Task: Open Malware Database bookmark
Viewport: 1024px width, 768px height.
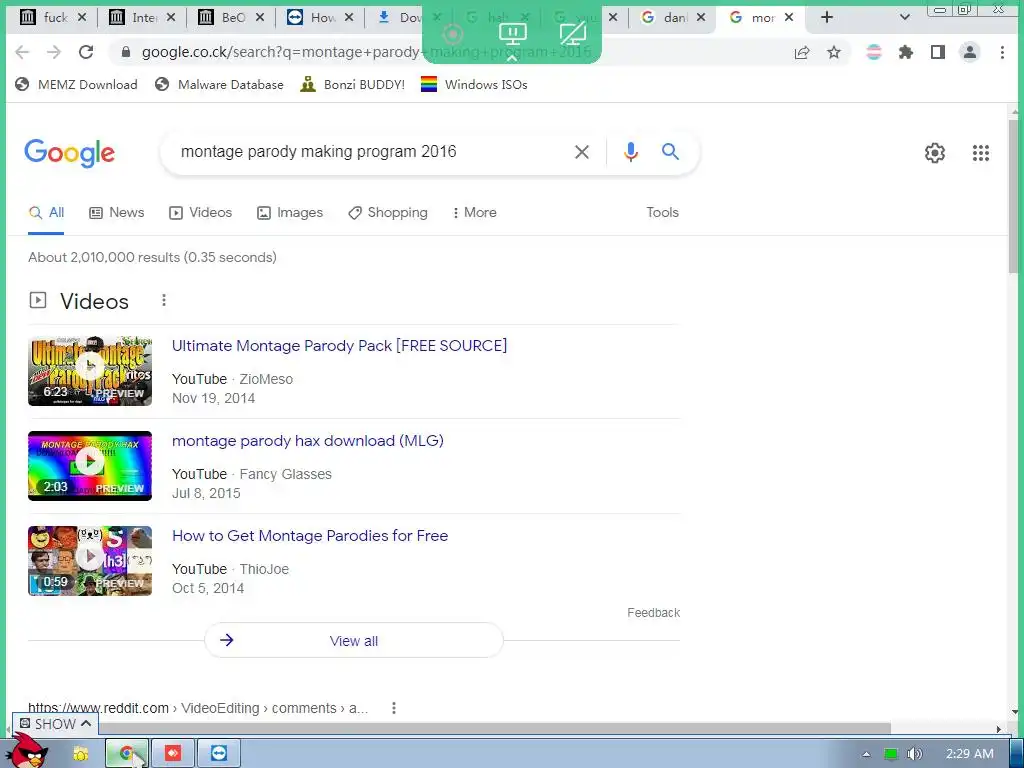Action: 219,84
